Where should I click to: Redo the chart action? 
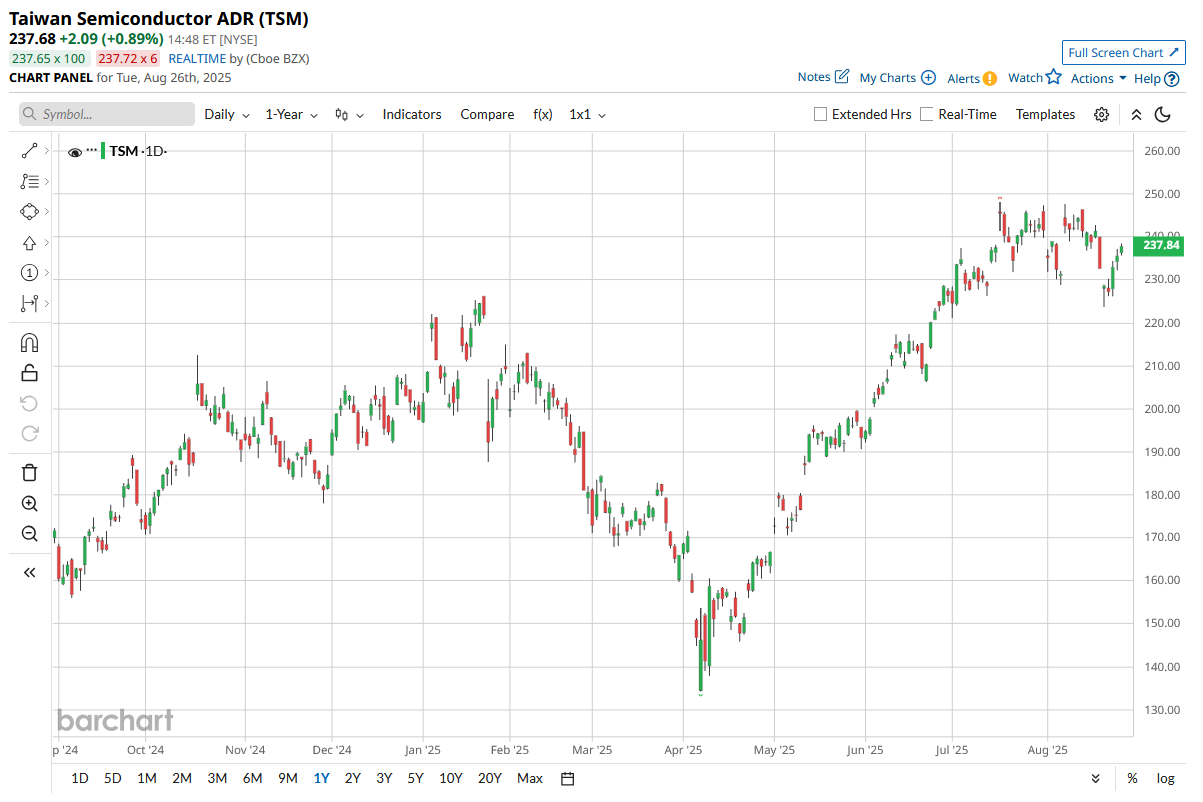coord(29,433)
